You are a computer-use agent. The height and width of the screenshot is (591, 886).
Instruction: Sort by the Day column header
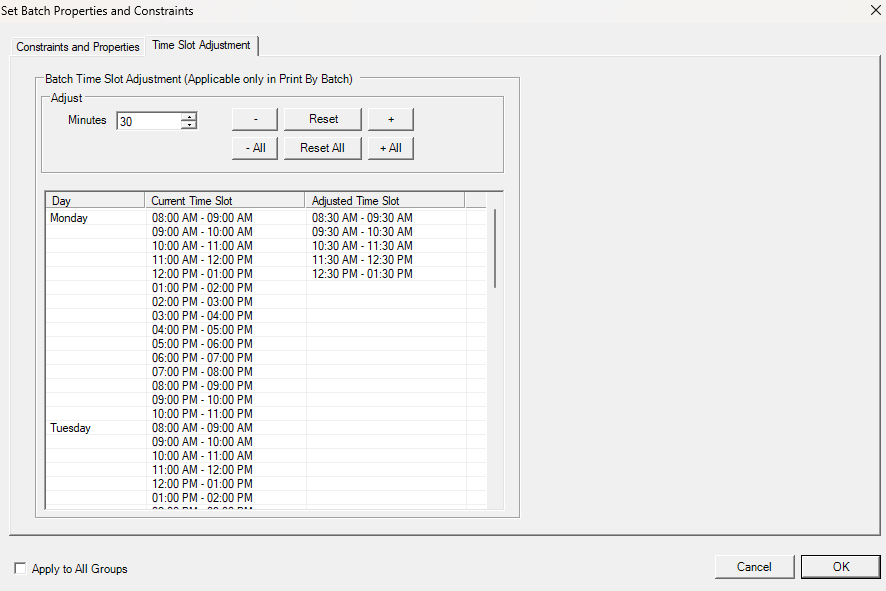95,201
